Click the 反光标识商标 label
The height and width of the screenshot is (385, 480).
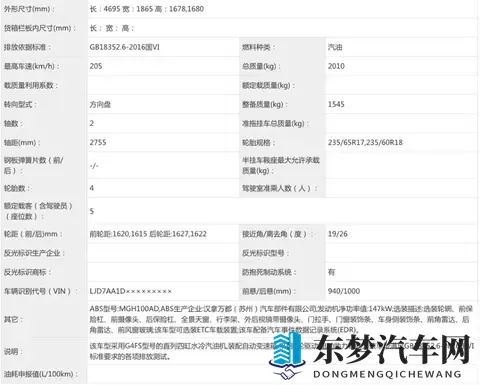point(27,272)
